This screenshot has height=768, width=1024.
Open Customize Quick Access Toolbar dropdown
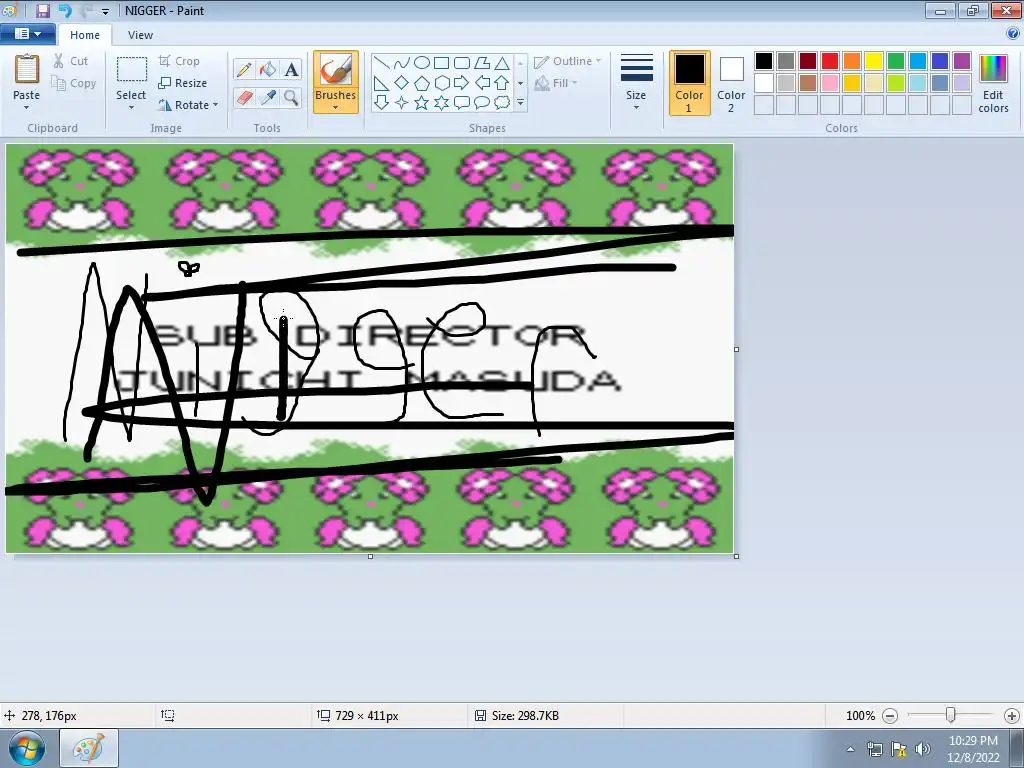click(x=105, y=11)
